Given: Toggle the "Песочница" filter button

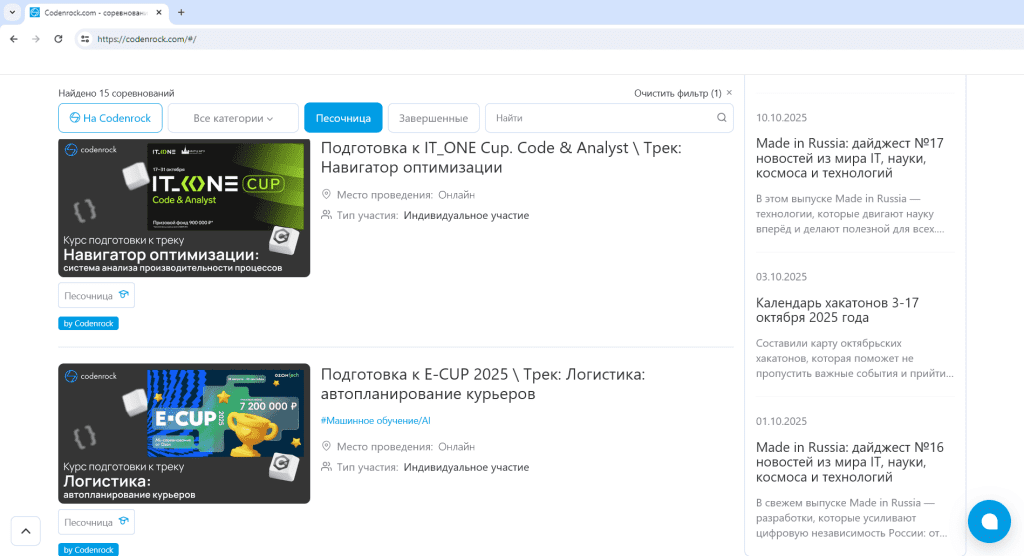Looking at the screenshot, I should click(343, 118).
